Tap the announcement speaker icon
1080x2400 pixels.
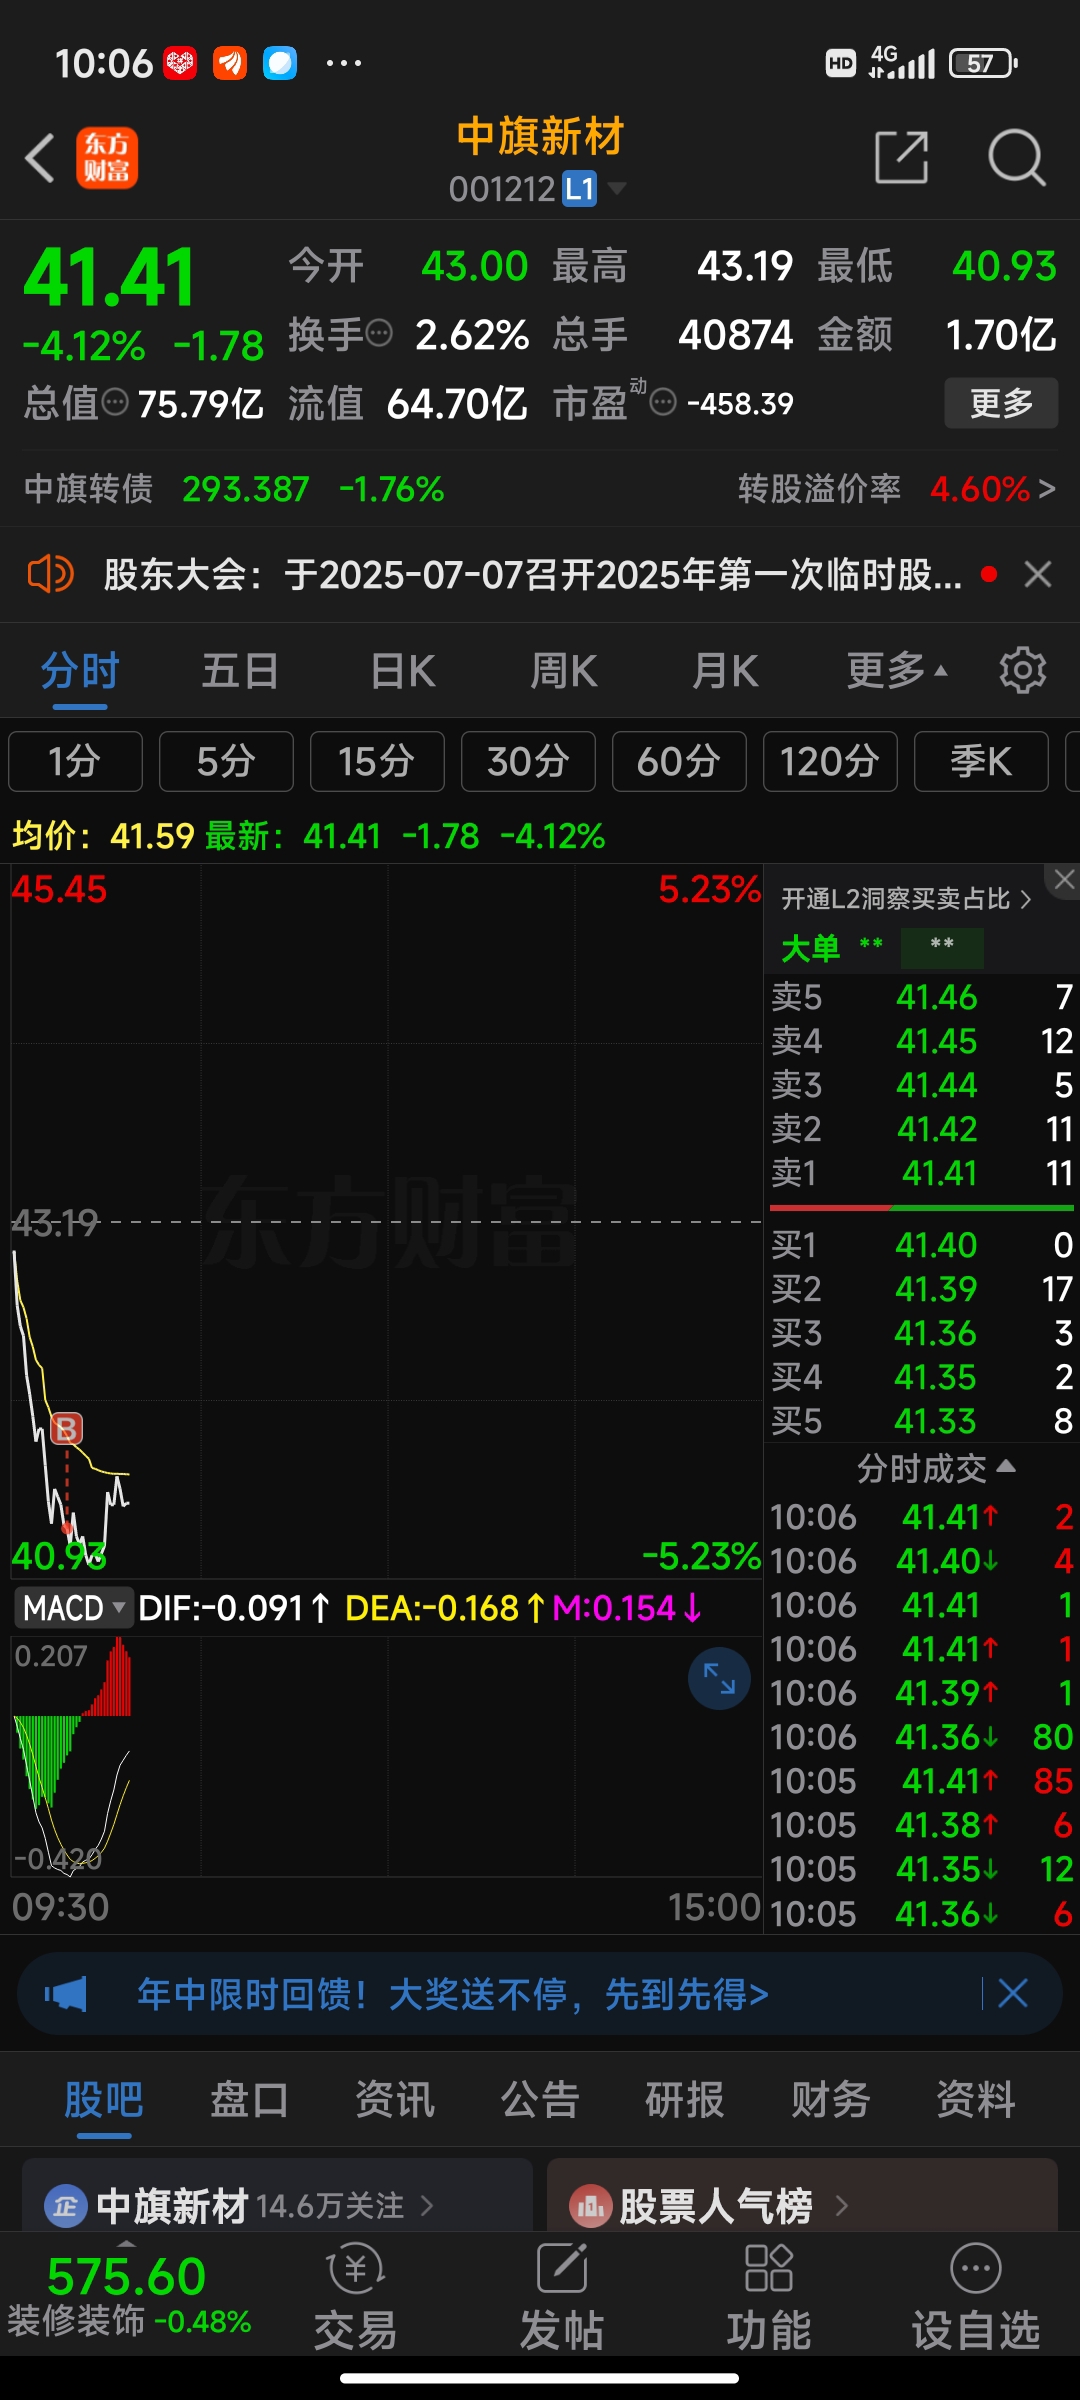(x=50, y=574)
